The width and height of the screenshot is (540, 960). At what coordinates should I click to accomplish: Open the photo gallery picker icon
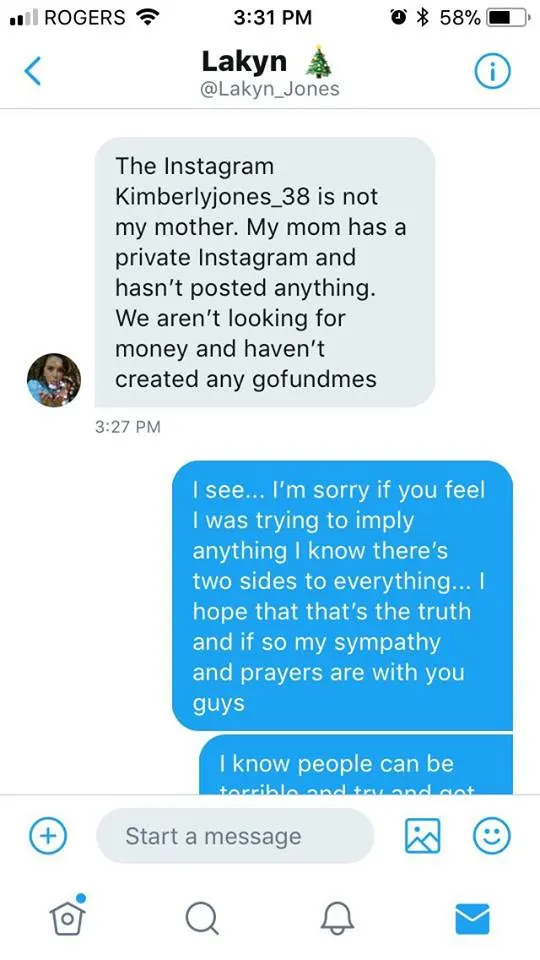pyautogui.click(x=422, y=835)
